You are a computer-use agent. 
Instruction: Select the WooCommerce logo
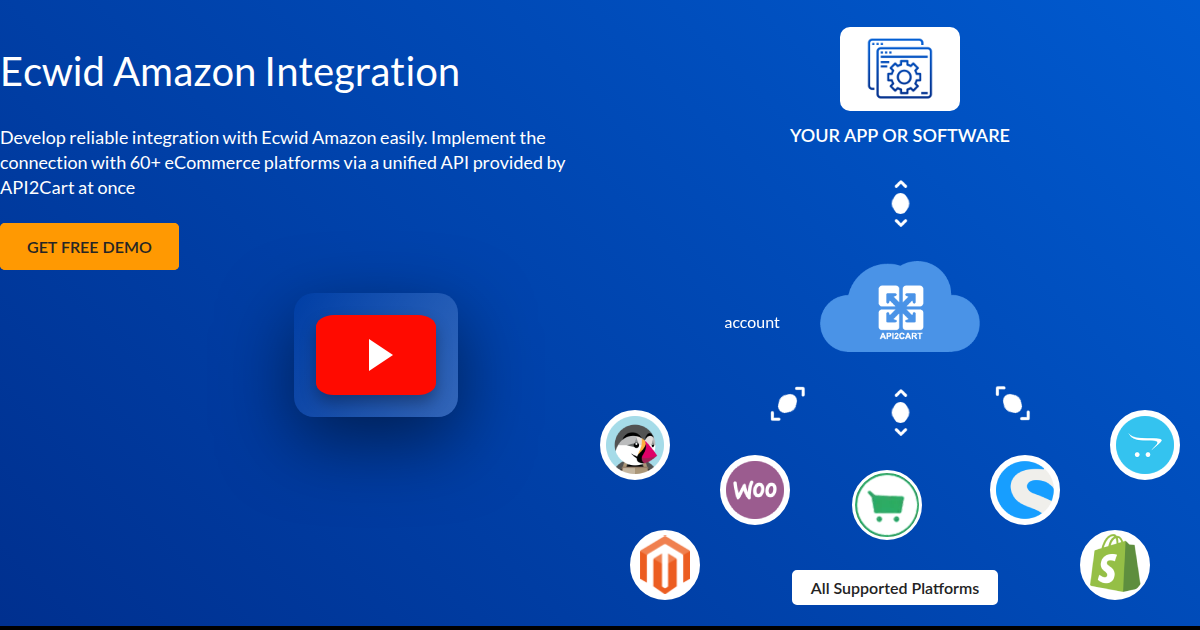(755, 490)
